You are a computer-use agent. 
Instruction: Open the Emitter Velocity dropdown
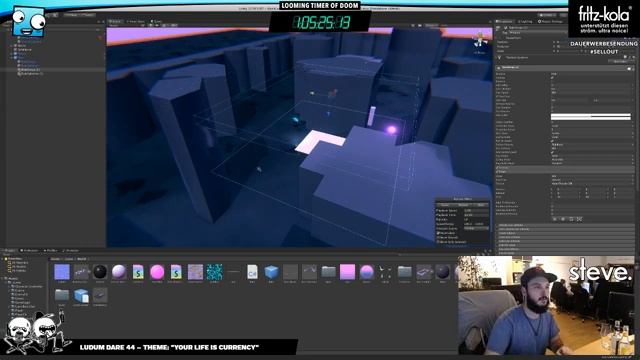pyautogui.click(x=592, y=144)
